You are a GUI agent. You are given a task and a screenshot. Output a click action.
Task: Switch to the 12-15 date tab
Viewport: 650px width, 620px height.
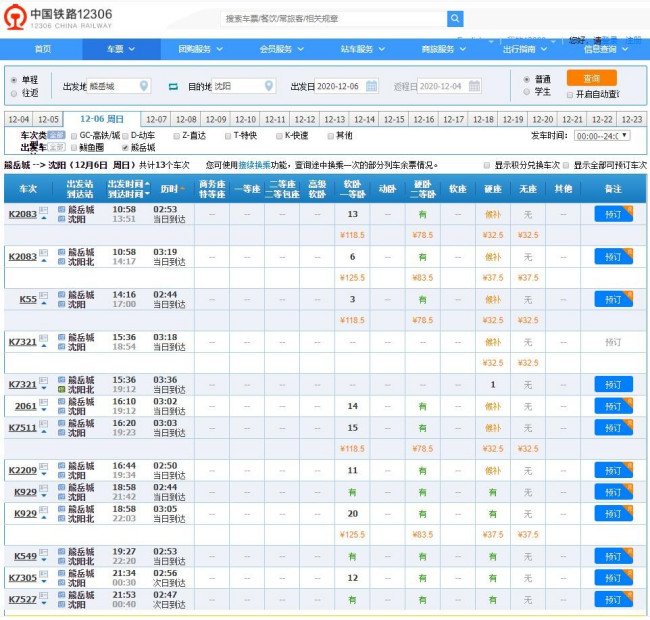394,120
